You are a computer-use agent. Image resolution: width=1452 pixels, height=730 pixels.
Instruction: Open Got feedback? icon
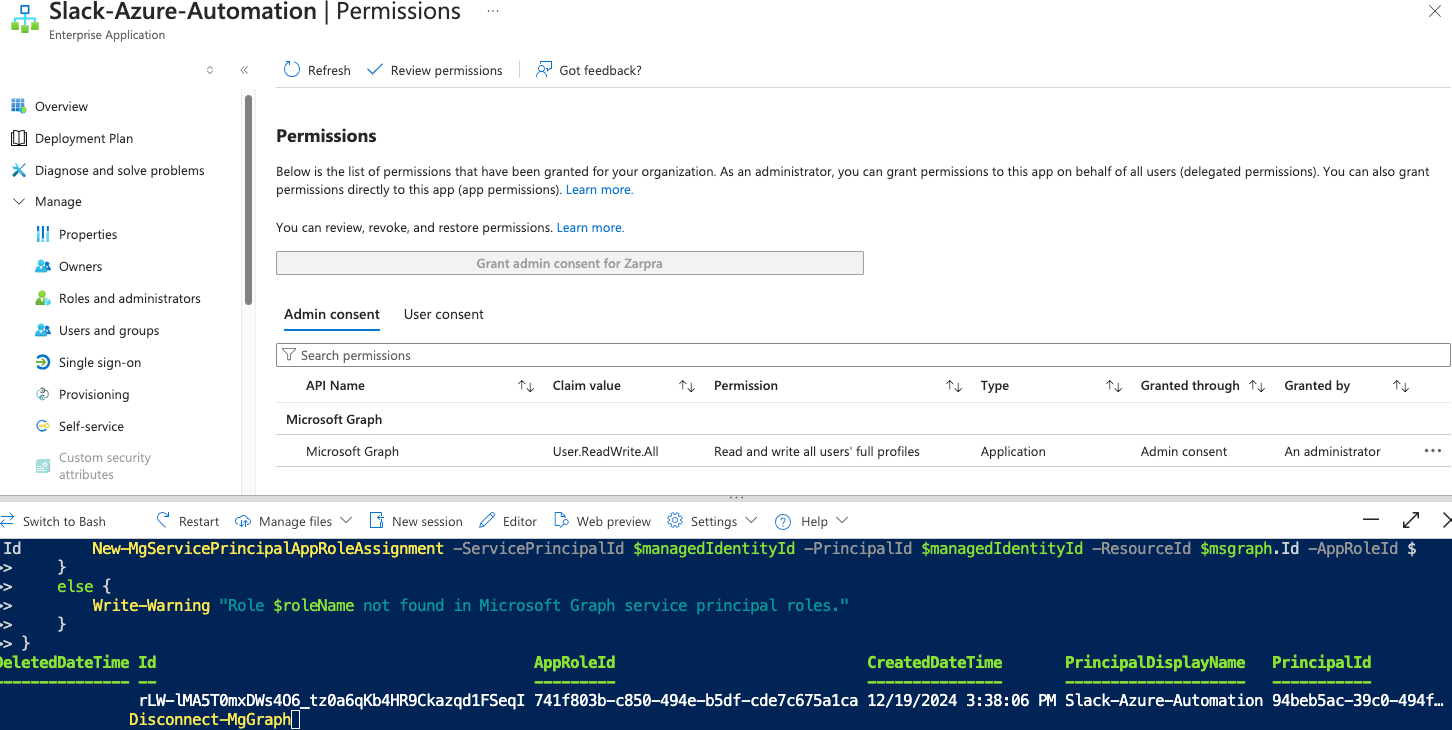click(x=544, y=70)
